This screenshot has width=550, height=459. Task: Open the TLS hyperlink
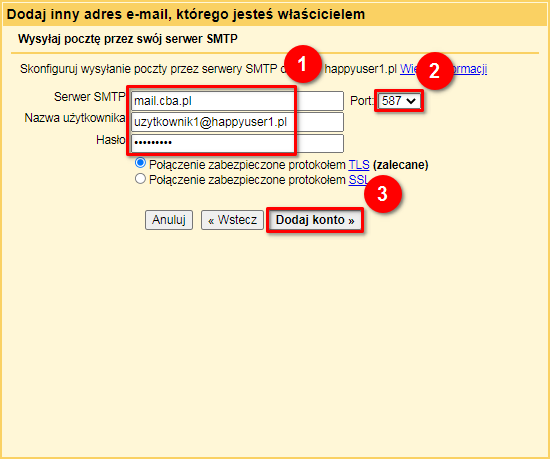[359, 165]
